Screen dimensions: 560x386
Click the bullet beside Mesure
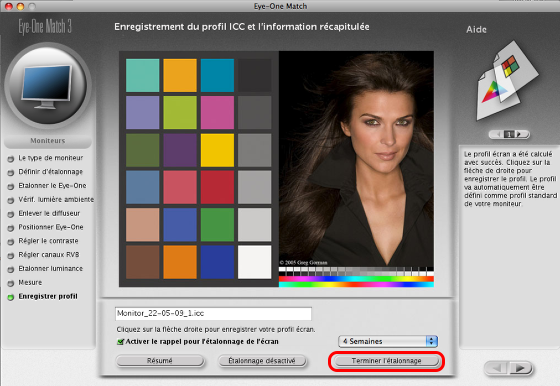[x=11, y=283]
